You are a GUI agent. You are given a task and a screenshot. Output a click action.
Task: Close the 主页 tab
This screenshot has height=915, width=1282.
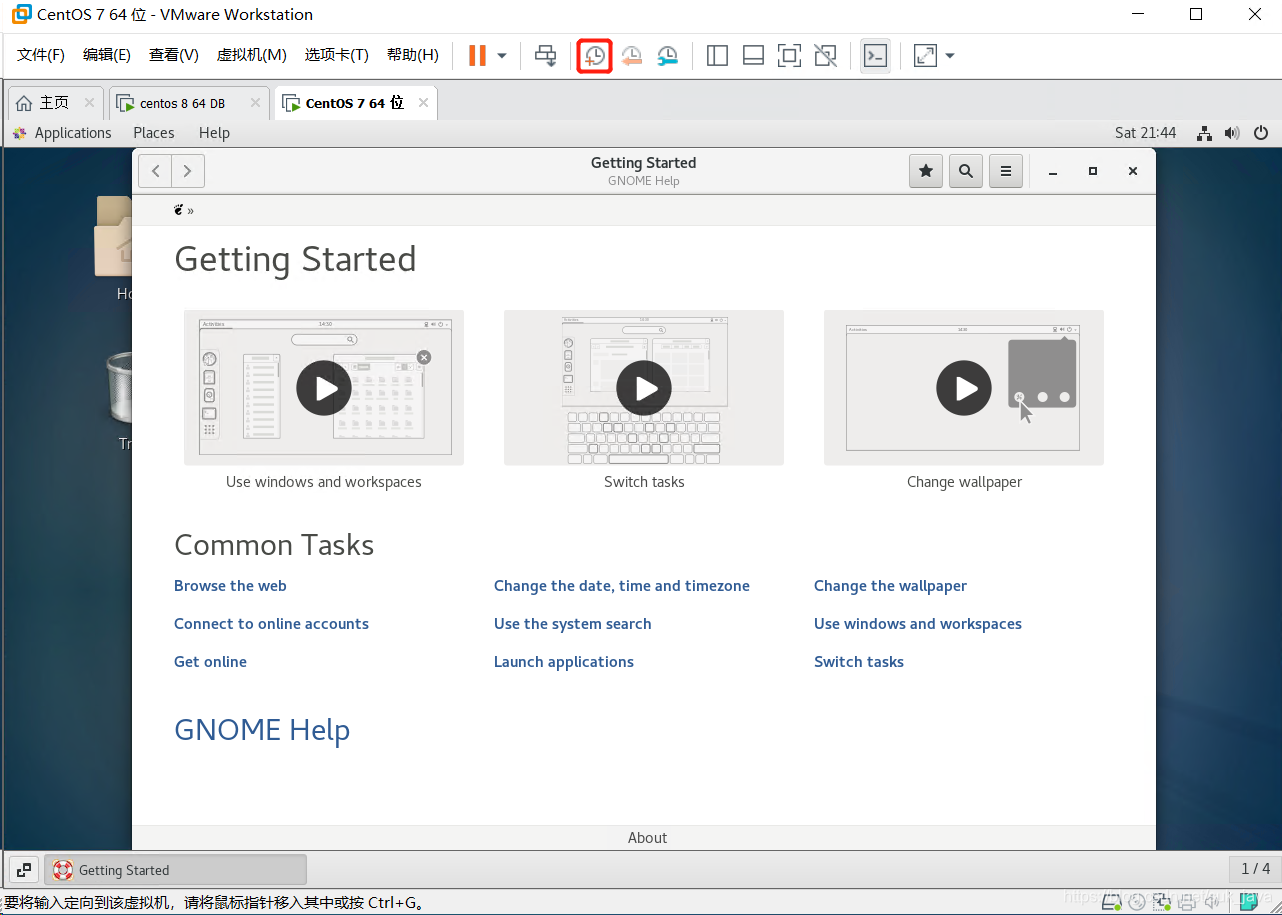coord(89,103)
